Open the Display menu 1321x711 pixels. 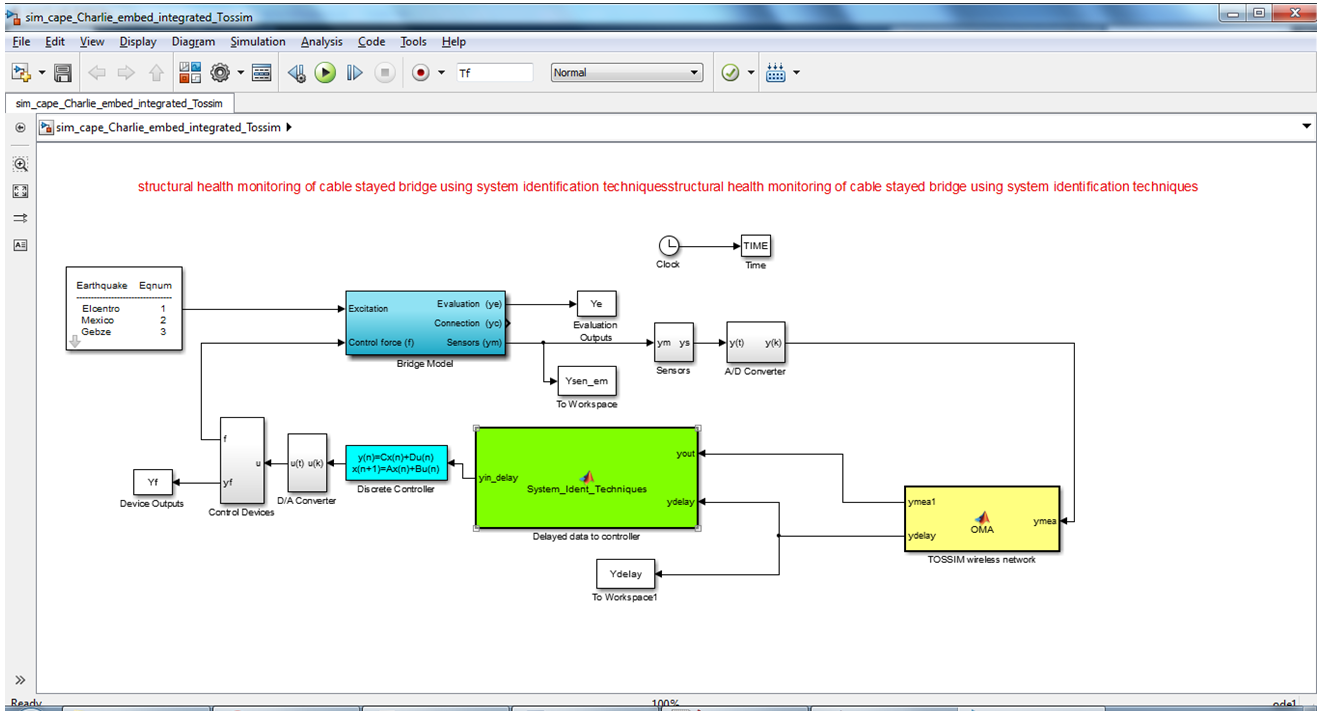coord(138,42)
